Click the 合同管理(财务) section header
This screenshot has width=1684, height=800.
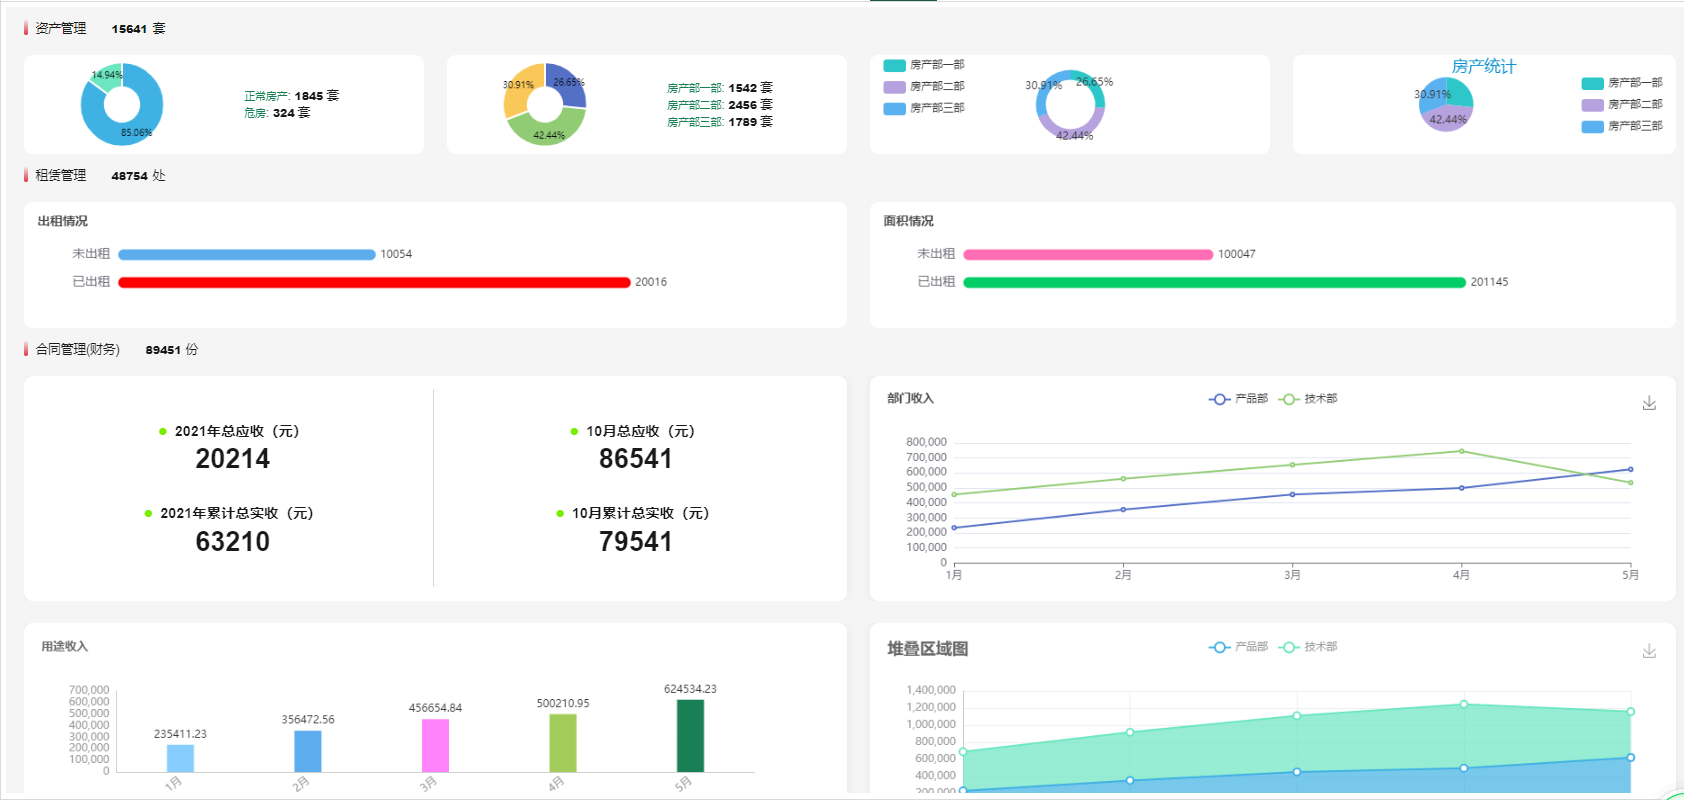pyautogui.click(x=78, y=349)
